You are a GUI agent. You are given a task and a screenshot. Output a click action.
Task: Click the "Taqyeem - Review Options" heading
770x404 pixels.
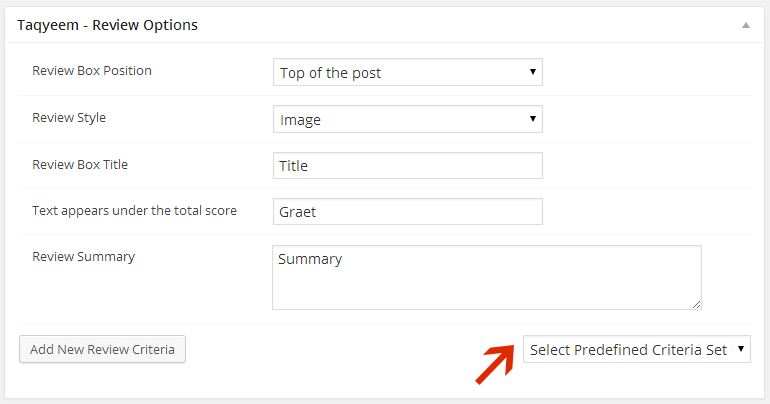(107, 25)
